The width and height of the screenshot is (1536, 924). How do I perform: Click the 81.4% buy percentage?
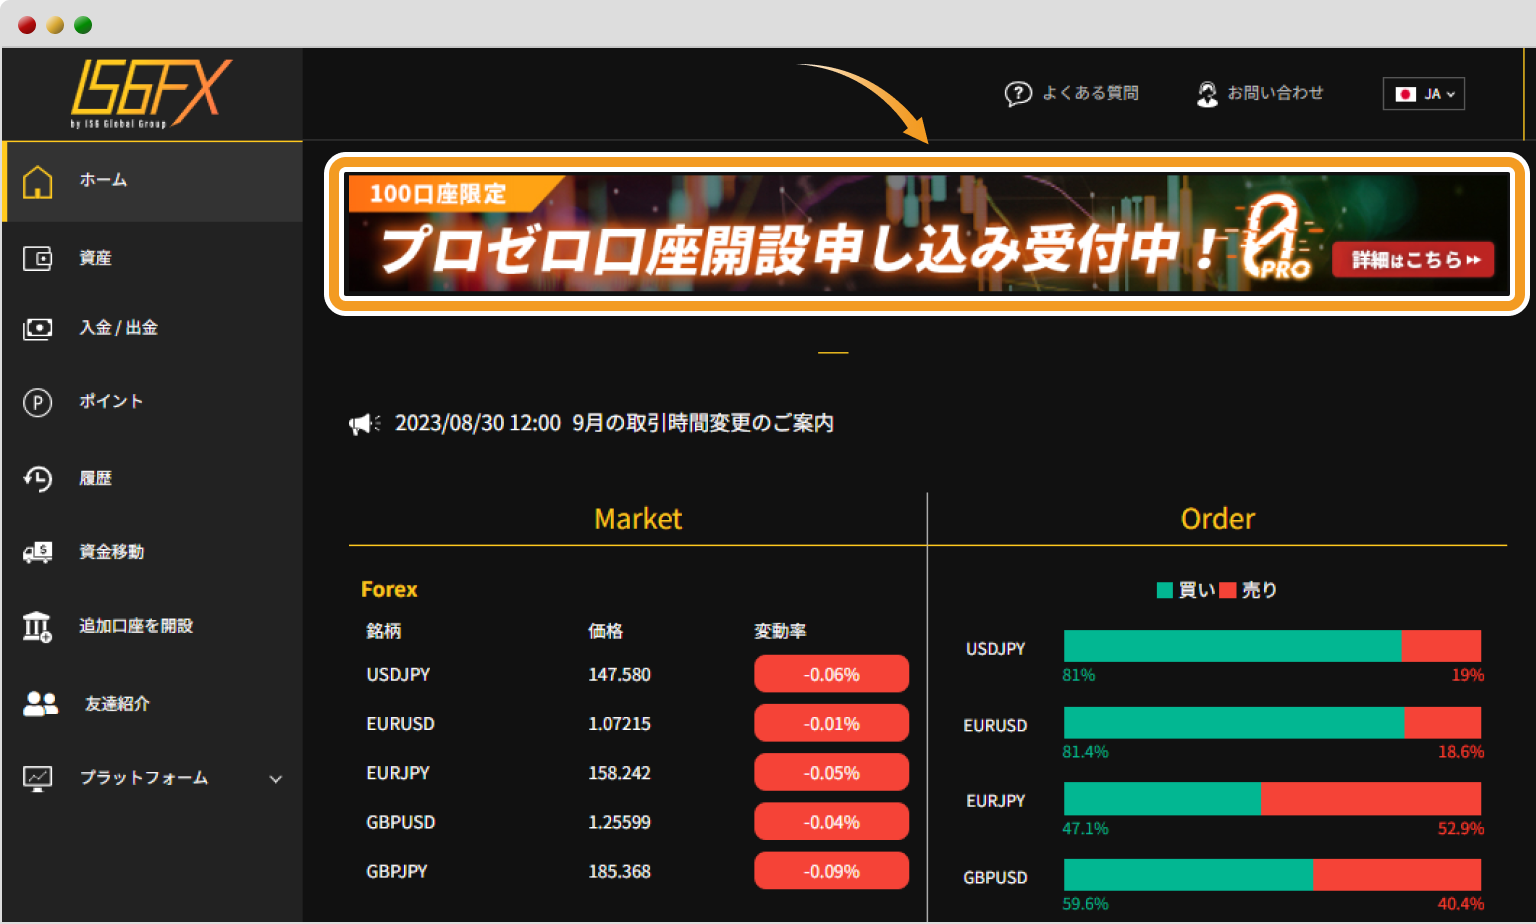1085,752
